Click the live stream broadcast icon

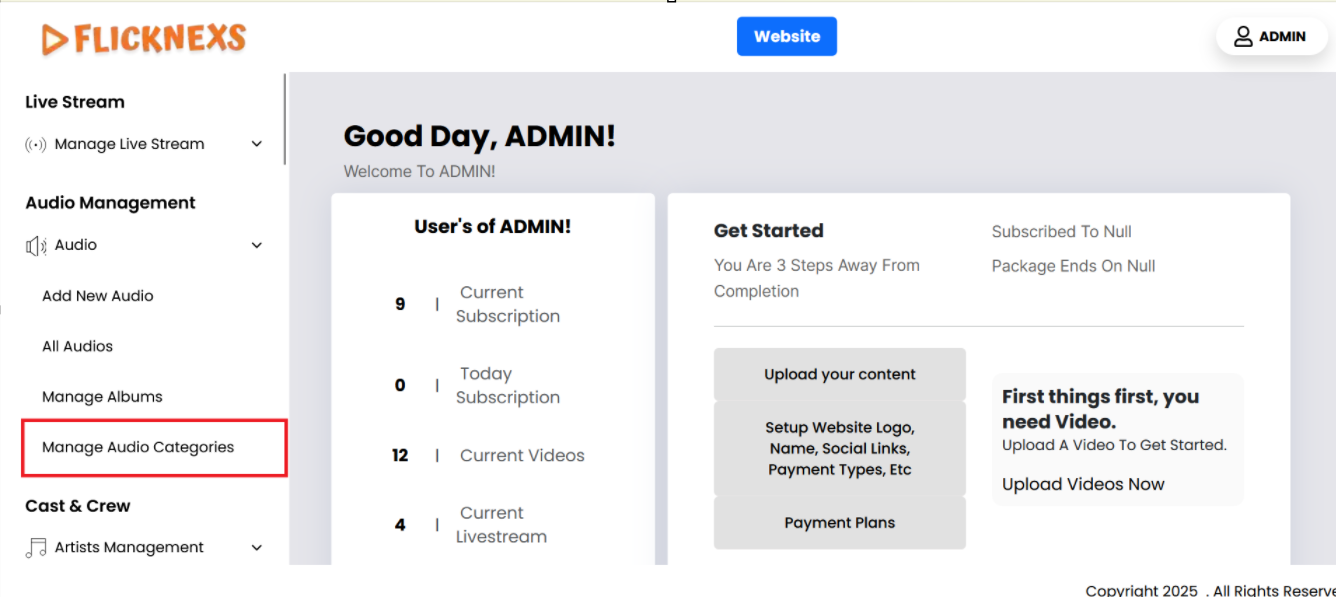point(36,144)
